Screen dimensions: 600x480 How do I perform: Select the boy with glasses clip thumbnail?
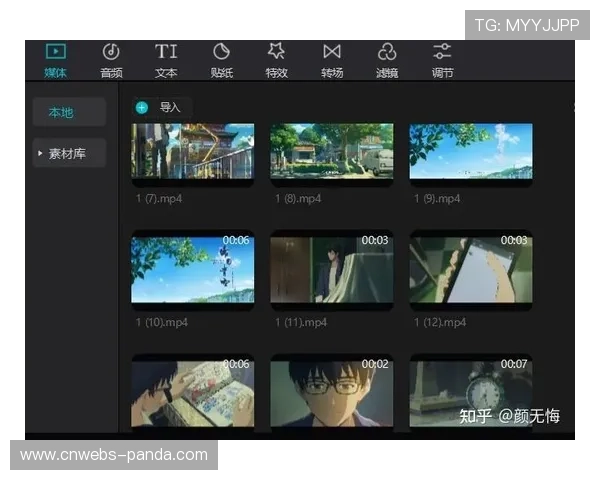[332, 392]
